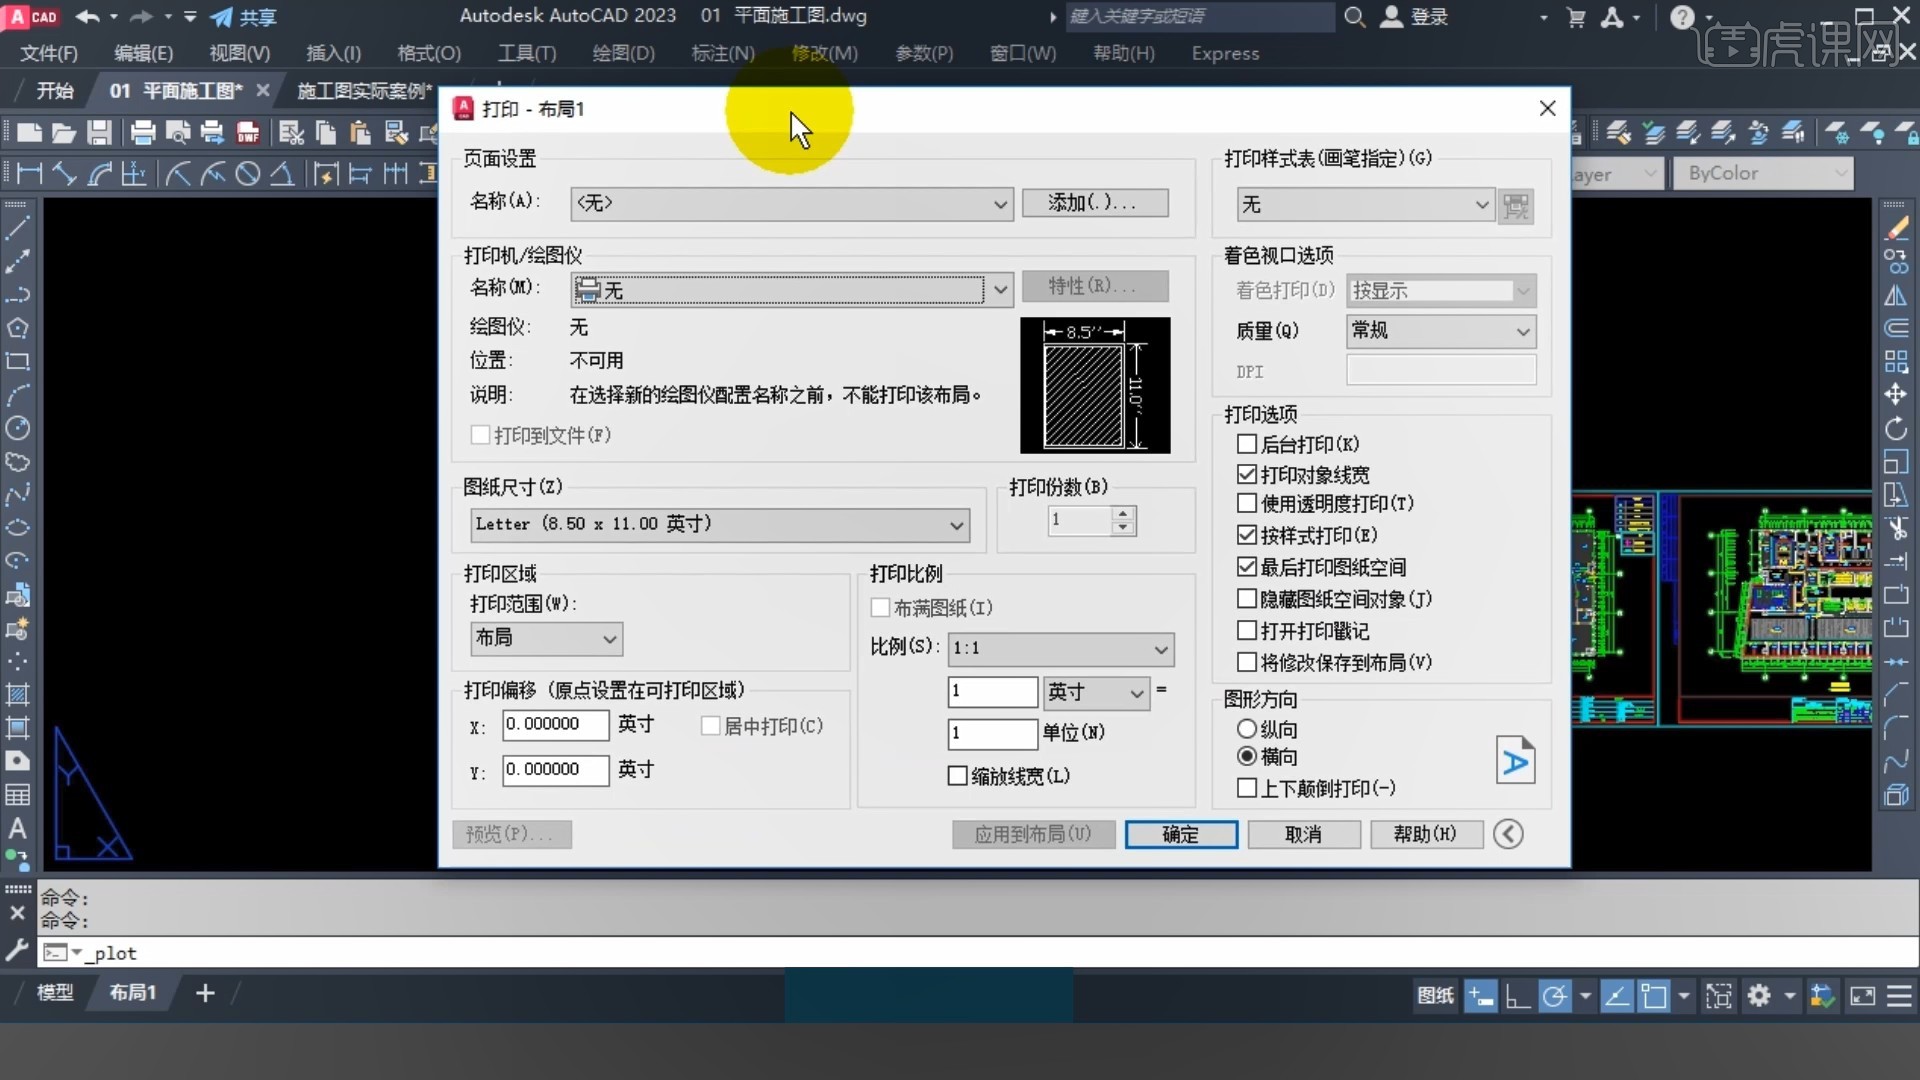Increase number of copies stepper up arrow

coord(1123,513)
